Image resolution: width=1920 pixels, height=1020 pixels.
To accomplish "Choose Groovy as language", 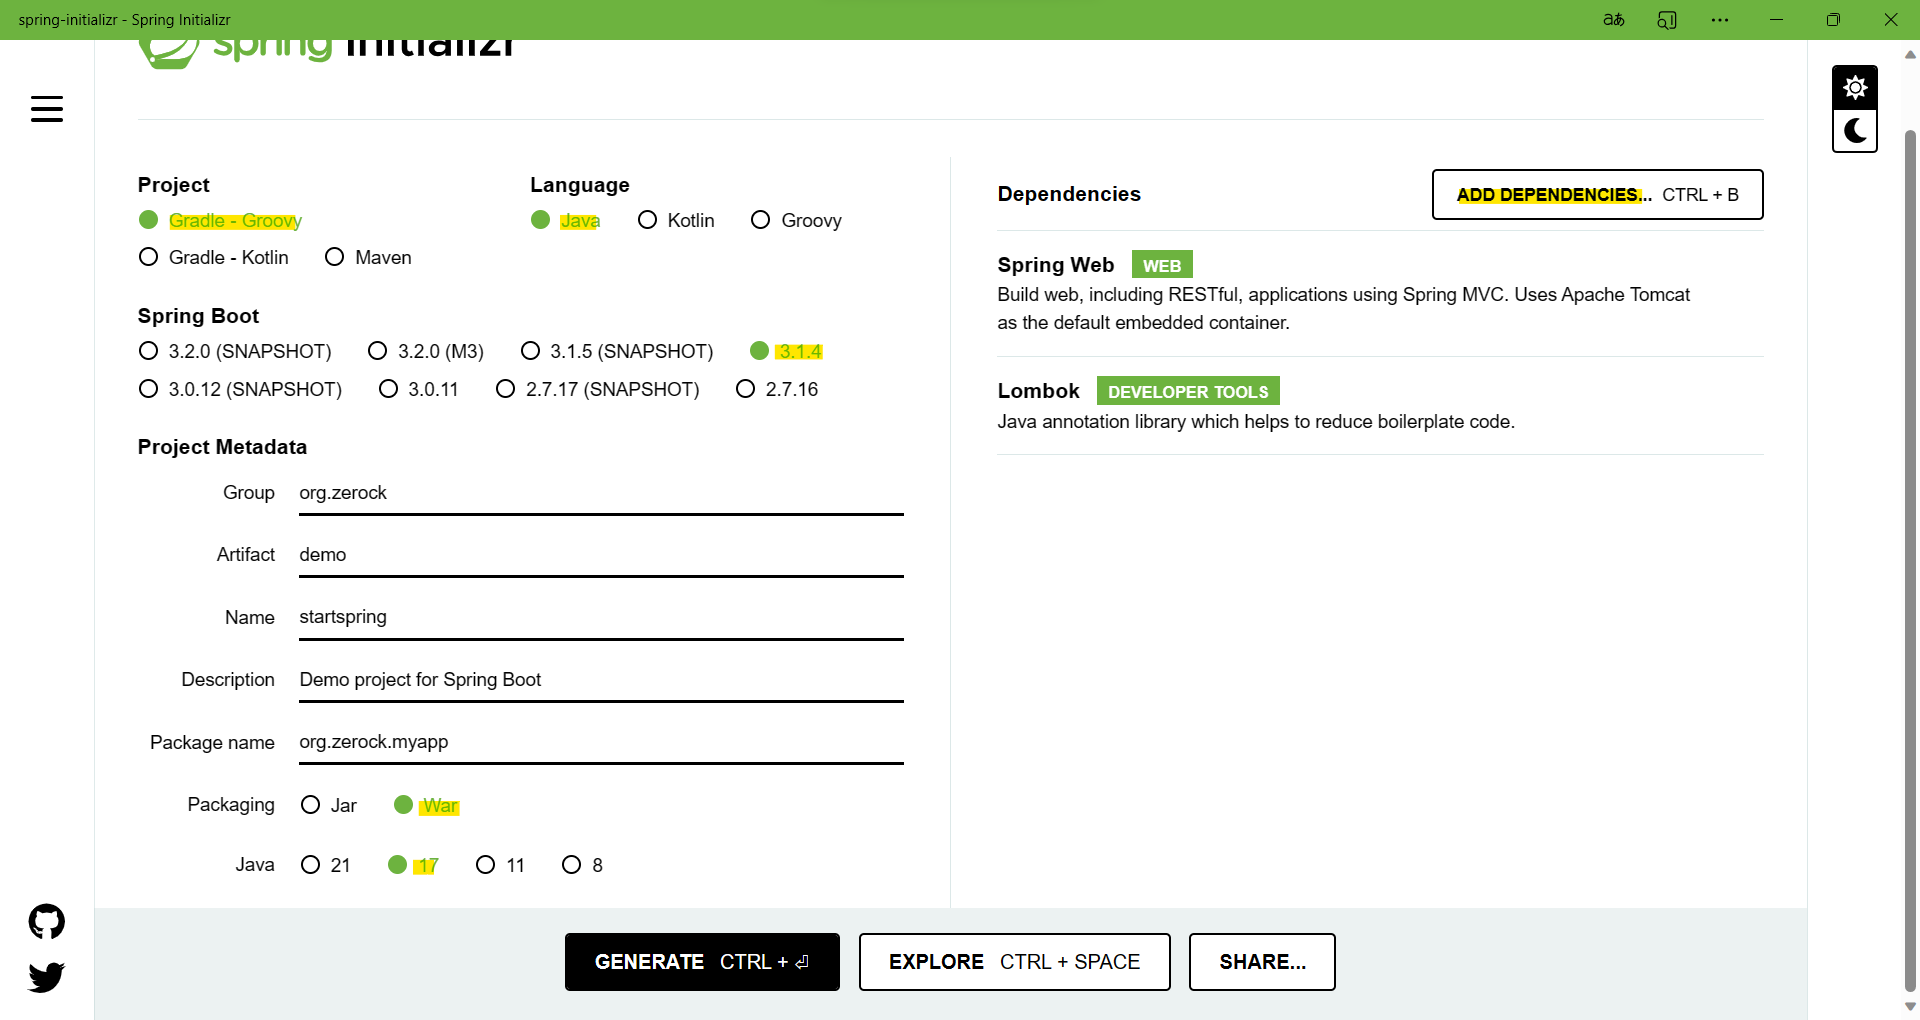I will tap(796, 220).
